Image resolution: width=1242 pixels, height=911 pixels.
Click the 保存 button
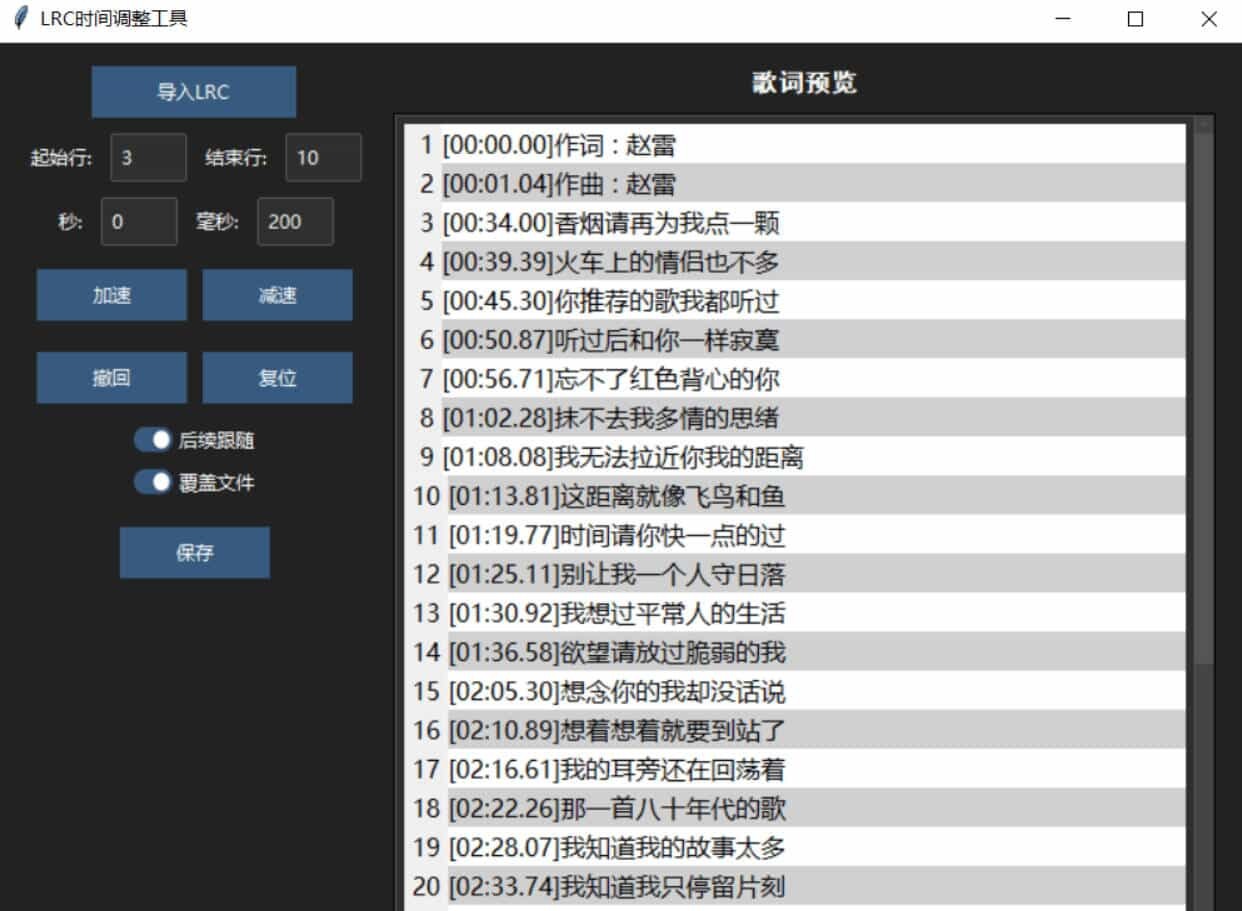(194, 552)
